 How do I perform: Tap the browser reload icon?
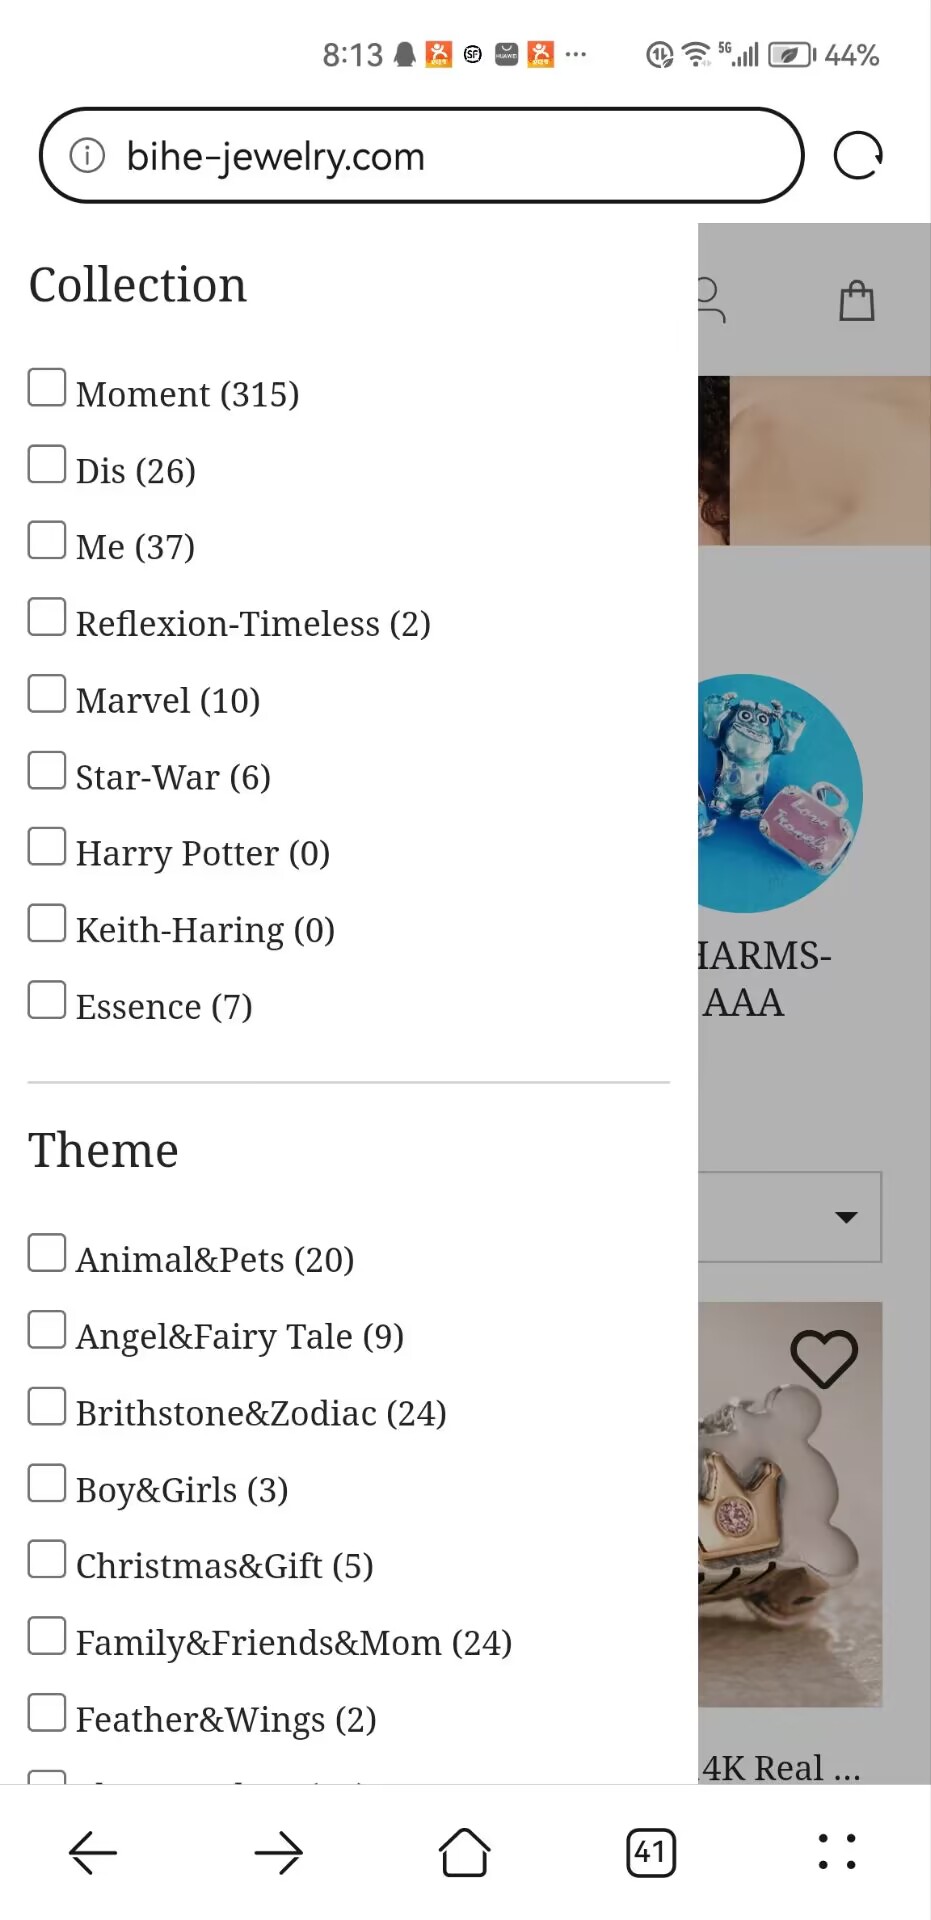pos(858,156)
